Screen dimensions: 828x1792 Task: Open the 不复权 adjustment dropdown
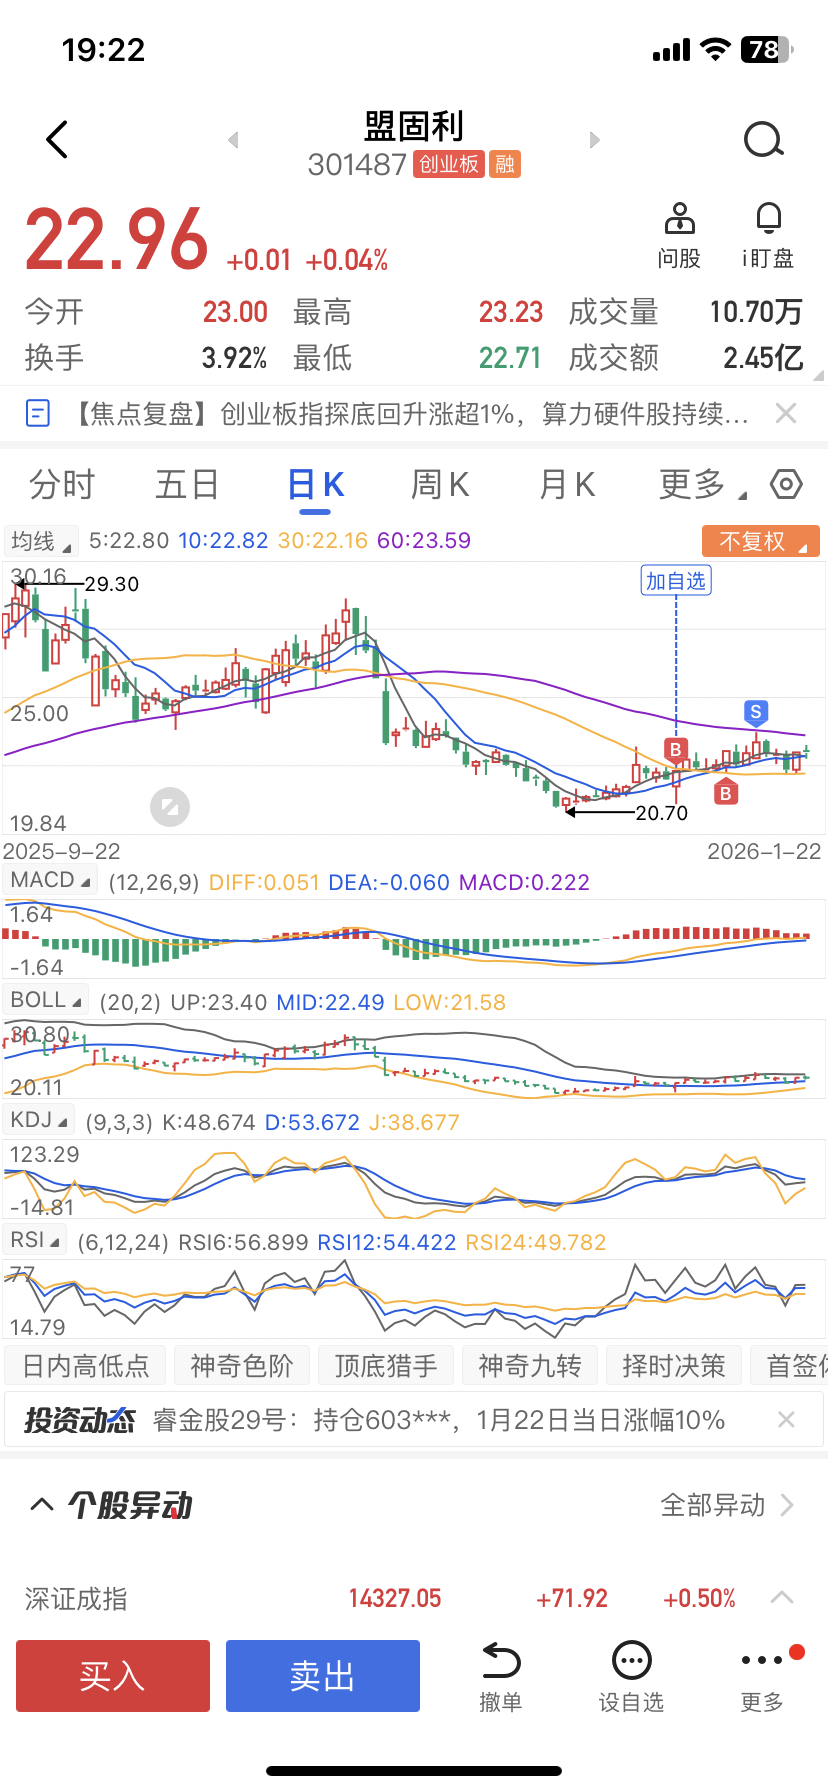click(761, 541)
